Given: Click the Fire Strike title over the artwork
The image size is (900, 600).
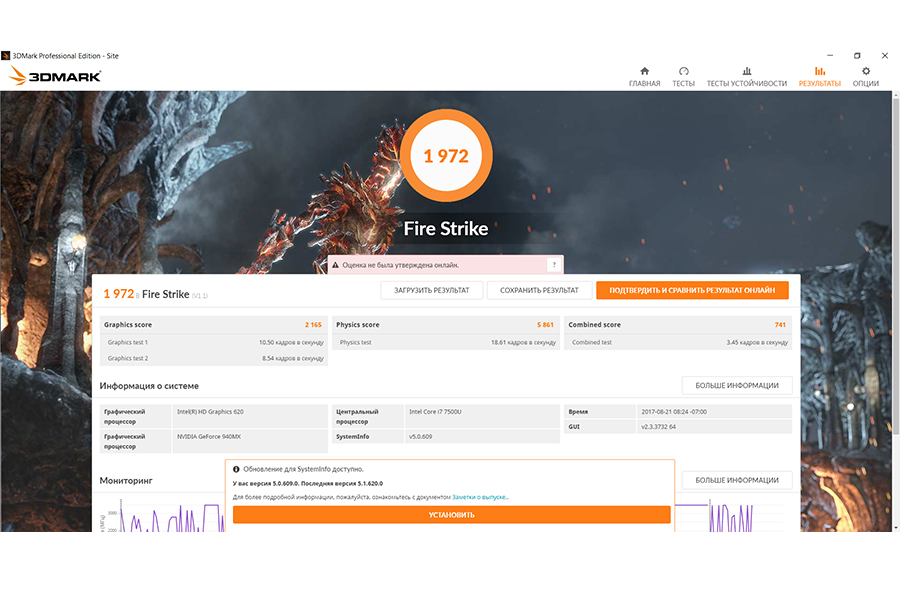Looking at the screenshot, I should pyautogui.click(x=446, y=229).
